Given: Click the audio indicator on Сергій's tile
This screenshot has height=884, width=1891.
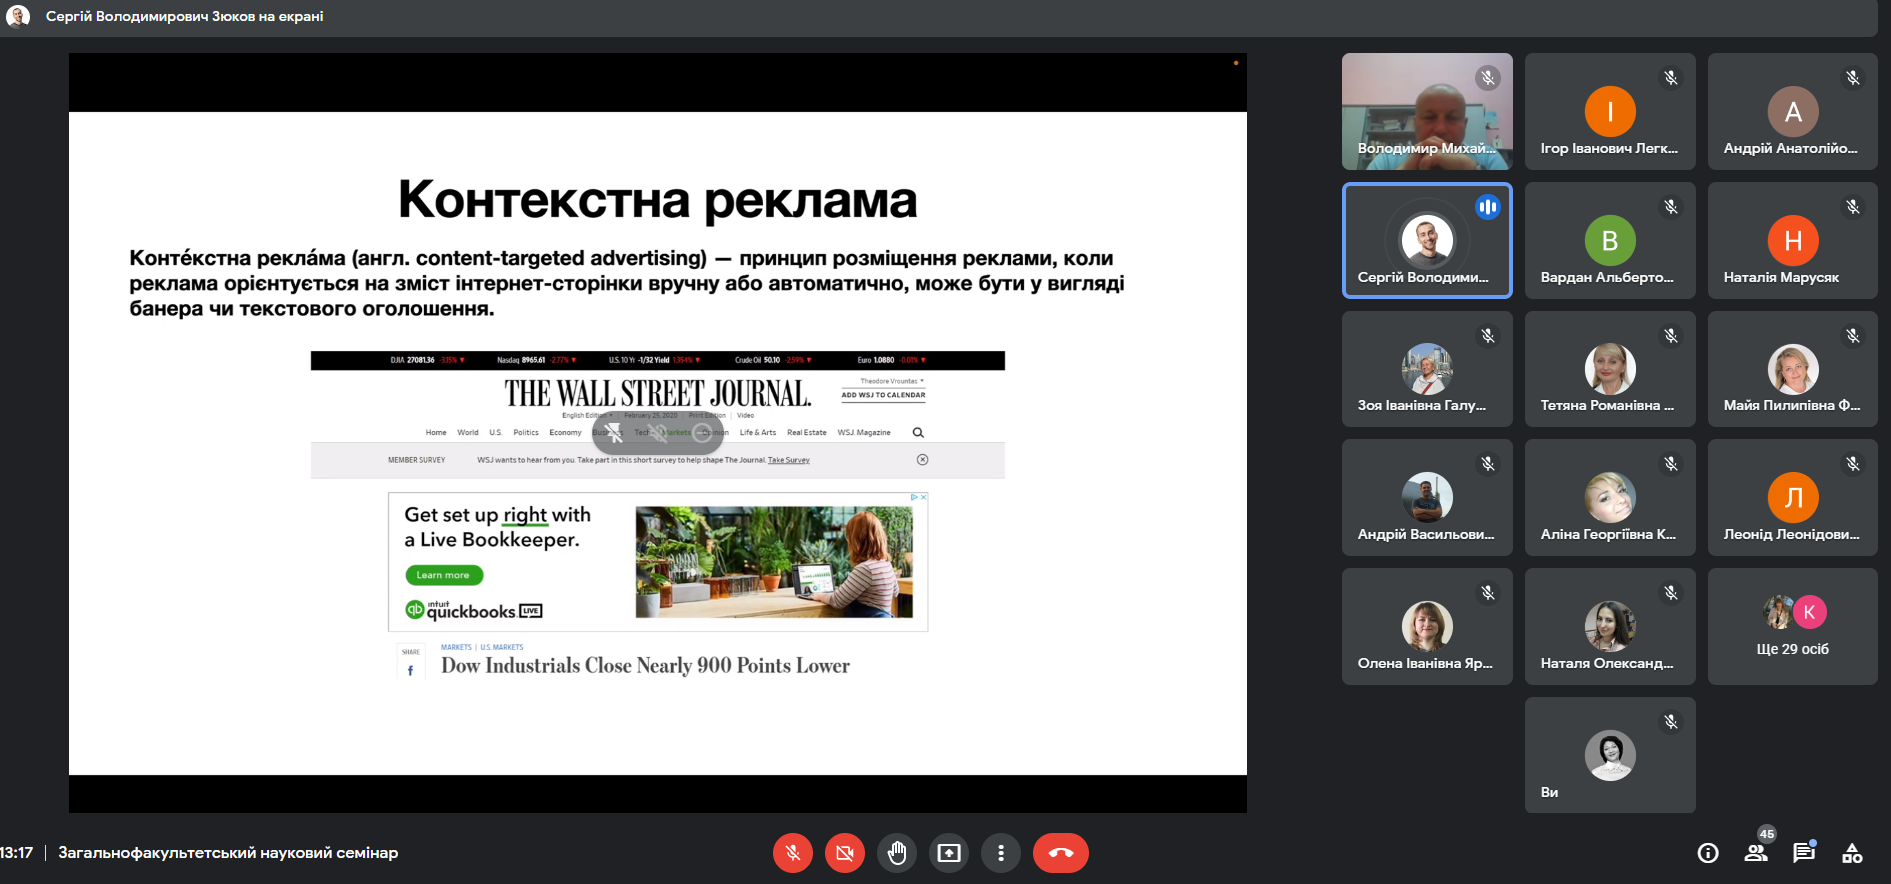Looking at the screenshot, I should pyautogui.click(x=1488, y=207).
